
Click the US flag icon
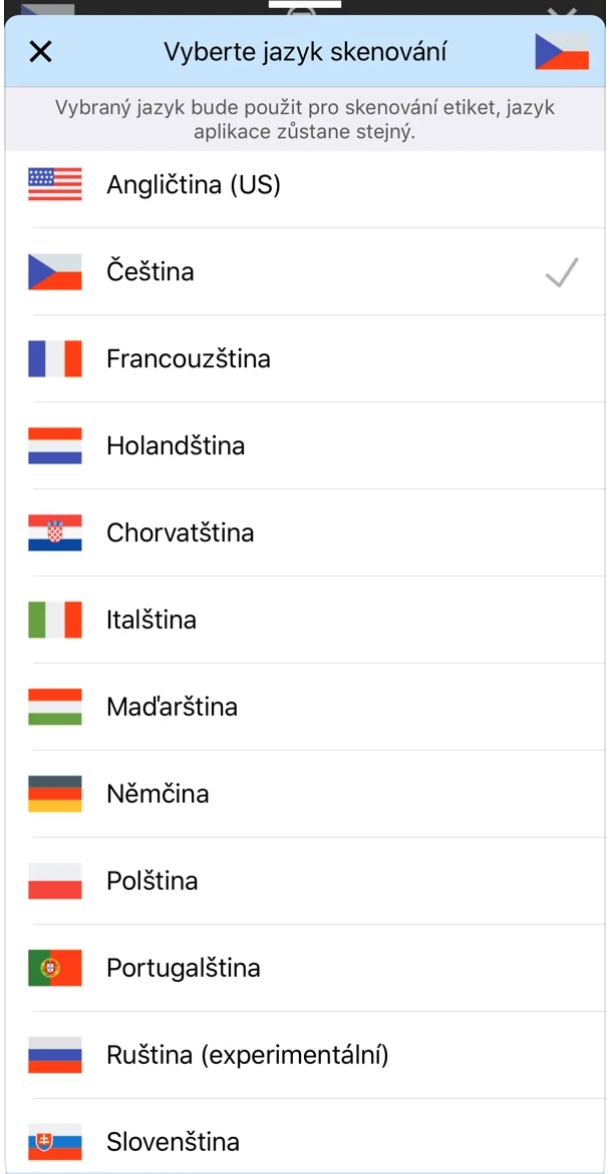tap(55, 185)
